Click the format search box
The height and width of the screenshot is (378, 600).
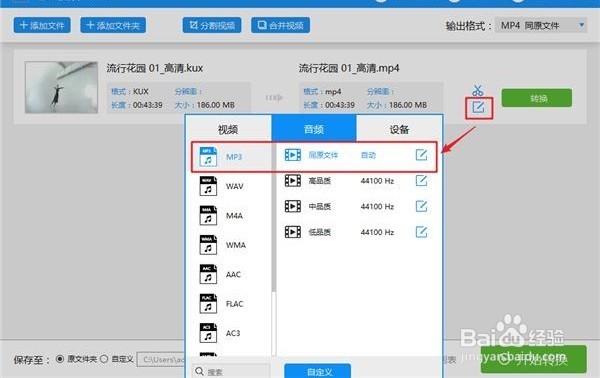(x=231, y=371)
